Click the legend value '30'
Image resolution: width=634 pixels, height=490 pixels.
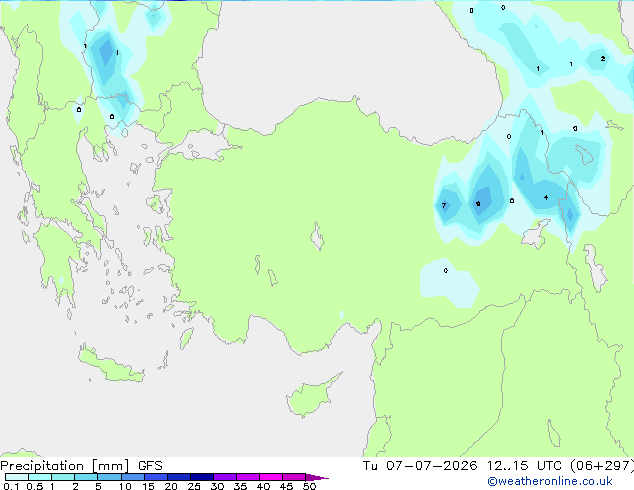coord(217,486)
